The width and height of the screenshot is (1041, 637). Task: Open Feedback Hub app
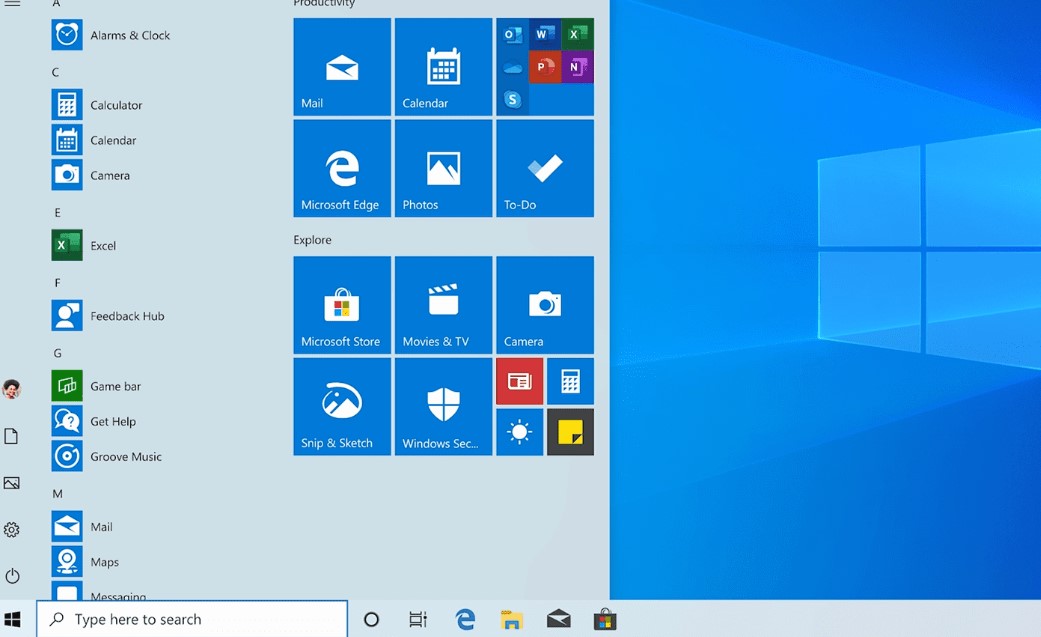pos(108,316)
